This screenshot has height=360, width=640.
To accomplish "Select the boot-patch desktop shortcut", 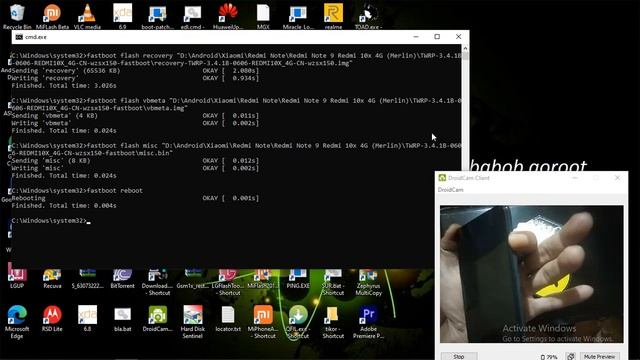I will 158,16.
